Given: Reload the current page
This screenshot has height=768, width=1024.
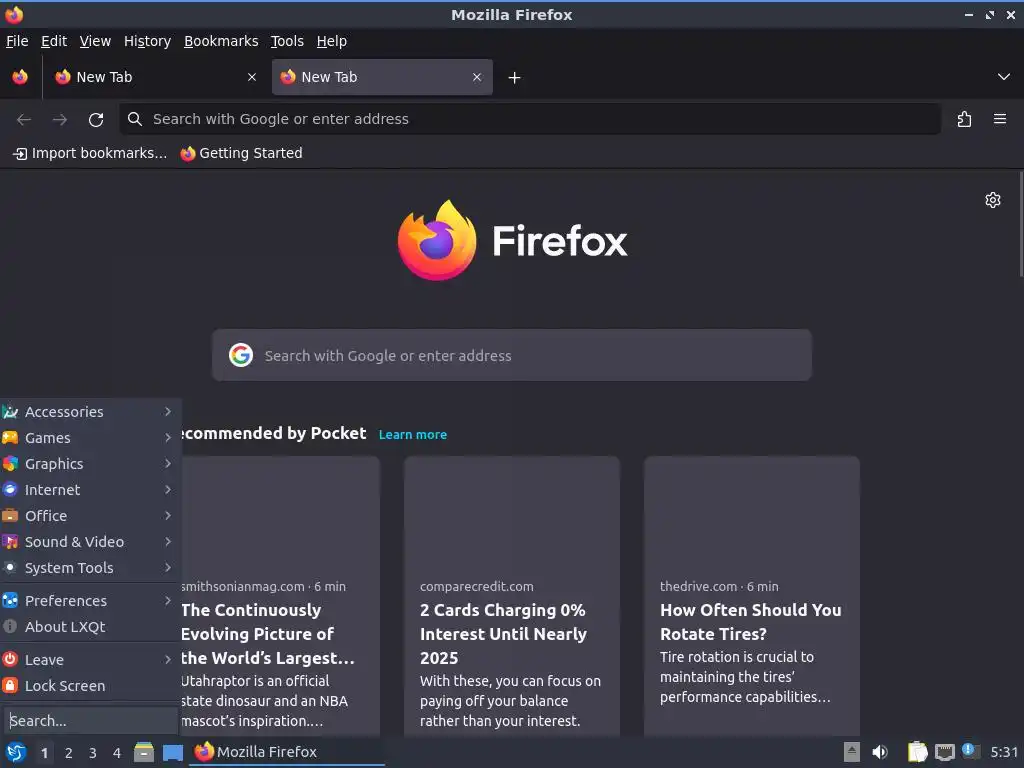Looking at the screenshot, I should (96, 120).
